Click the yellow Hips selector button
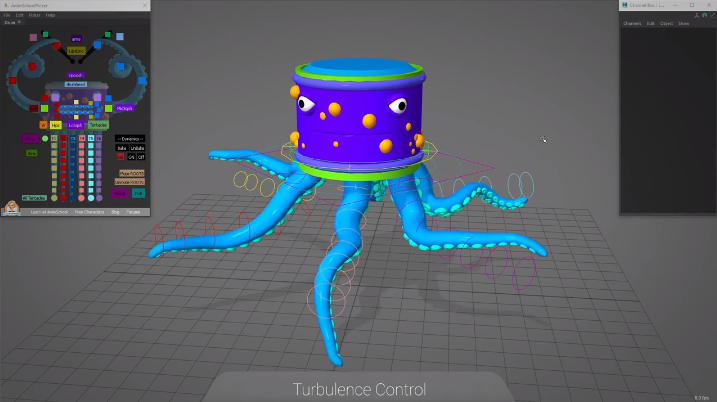Screen dimensions: 717x402 (x=55, y=125)
